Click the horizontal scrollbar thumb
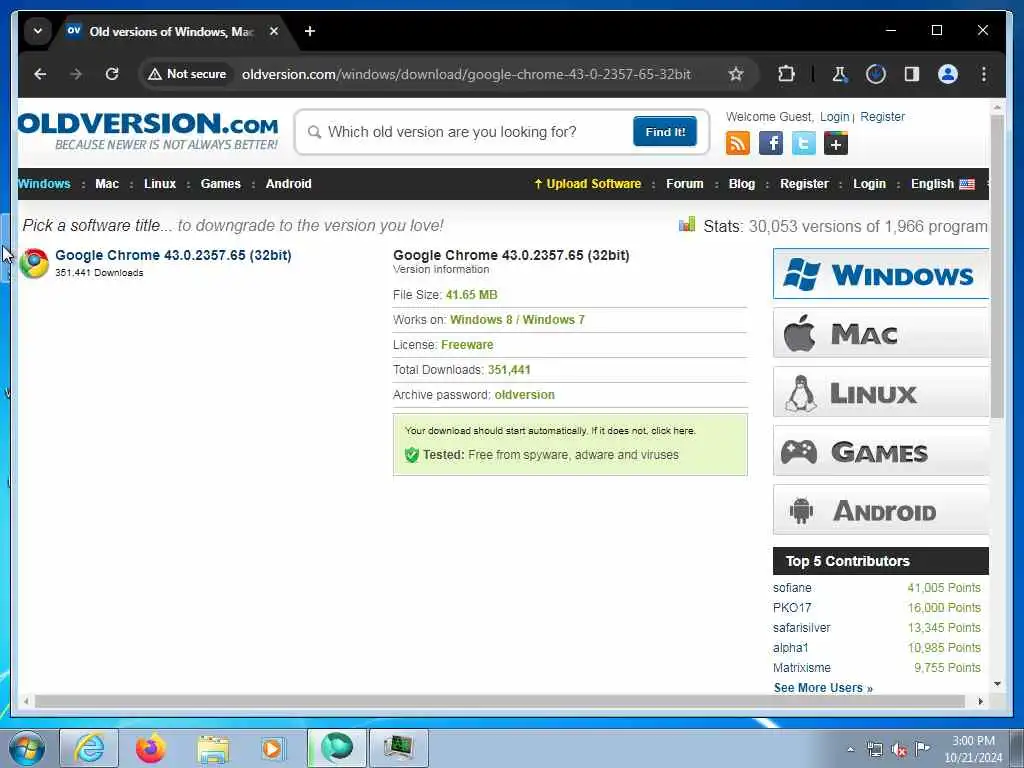This screenshot has width=1024, height=768. (x=500, y=701)
